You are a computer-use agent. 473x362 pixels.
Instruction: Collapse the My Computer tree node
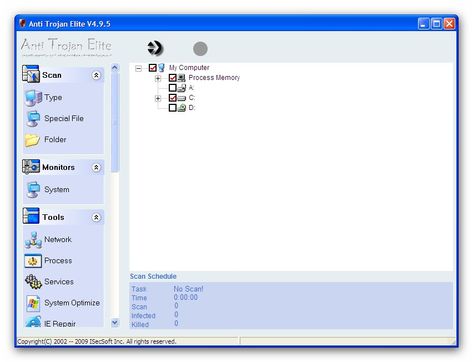[138, 68]
